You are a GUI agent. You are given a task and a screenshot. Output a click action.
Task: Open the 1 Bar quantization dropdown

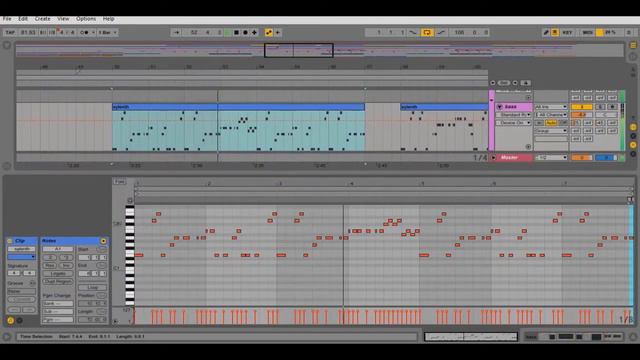[x=108, y=33]
